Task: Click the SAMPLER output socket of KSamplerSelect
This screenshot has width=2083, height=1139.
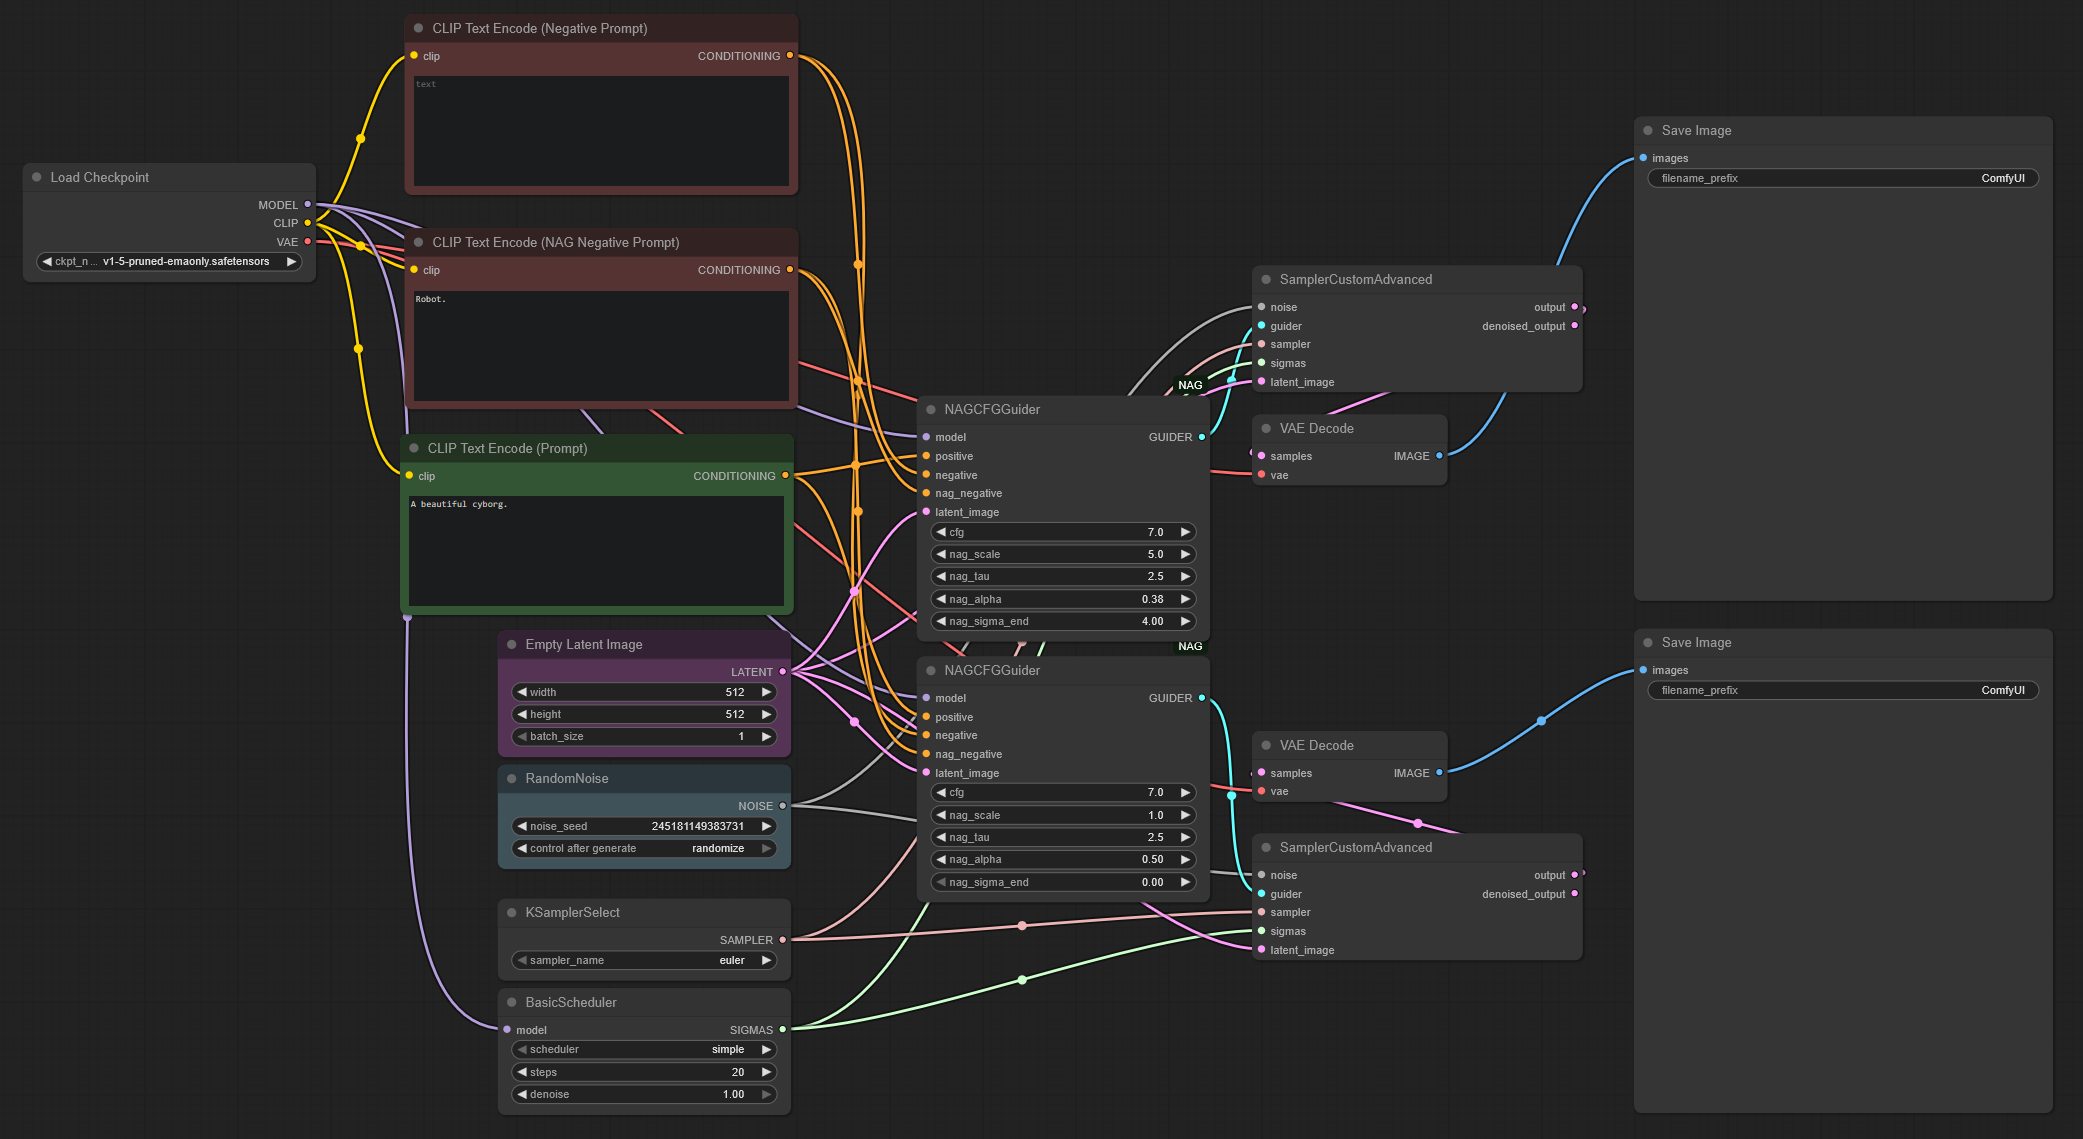Action: 783,939
